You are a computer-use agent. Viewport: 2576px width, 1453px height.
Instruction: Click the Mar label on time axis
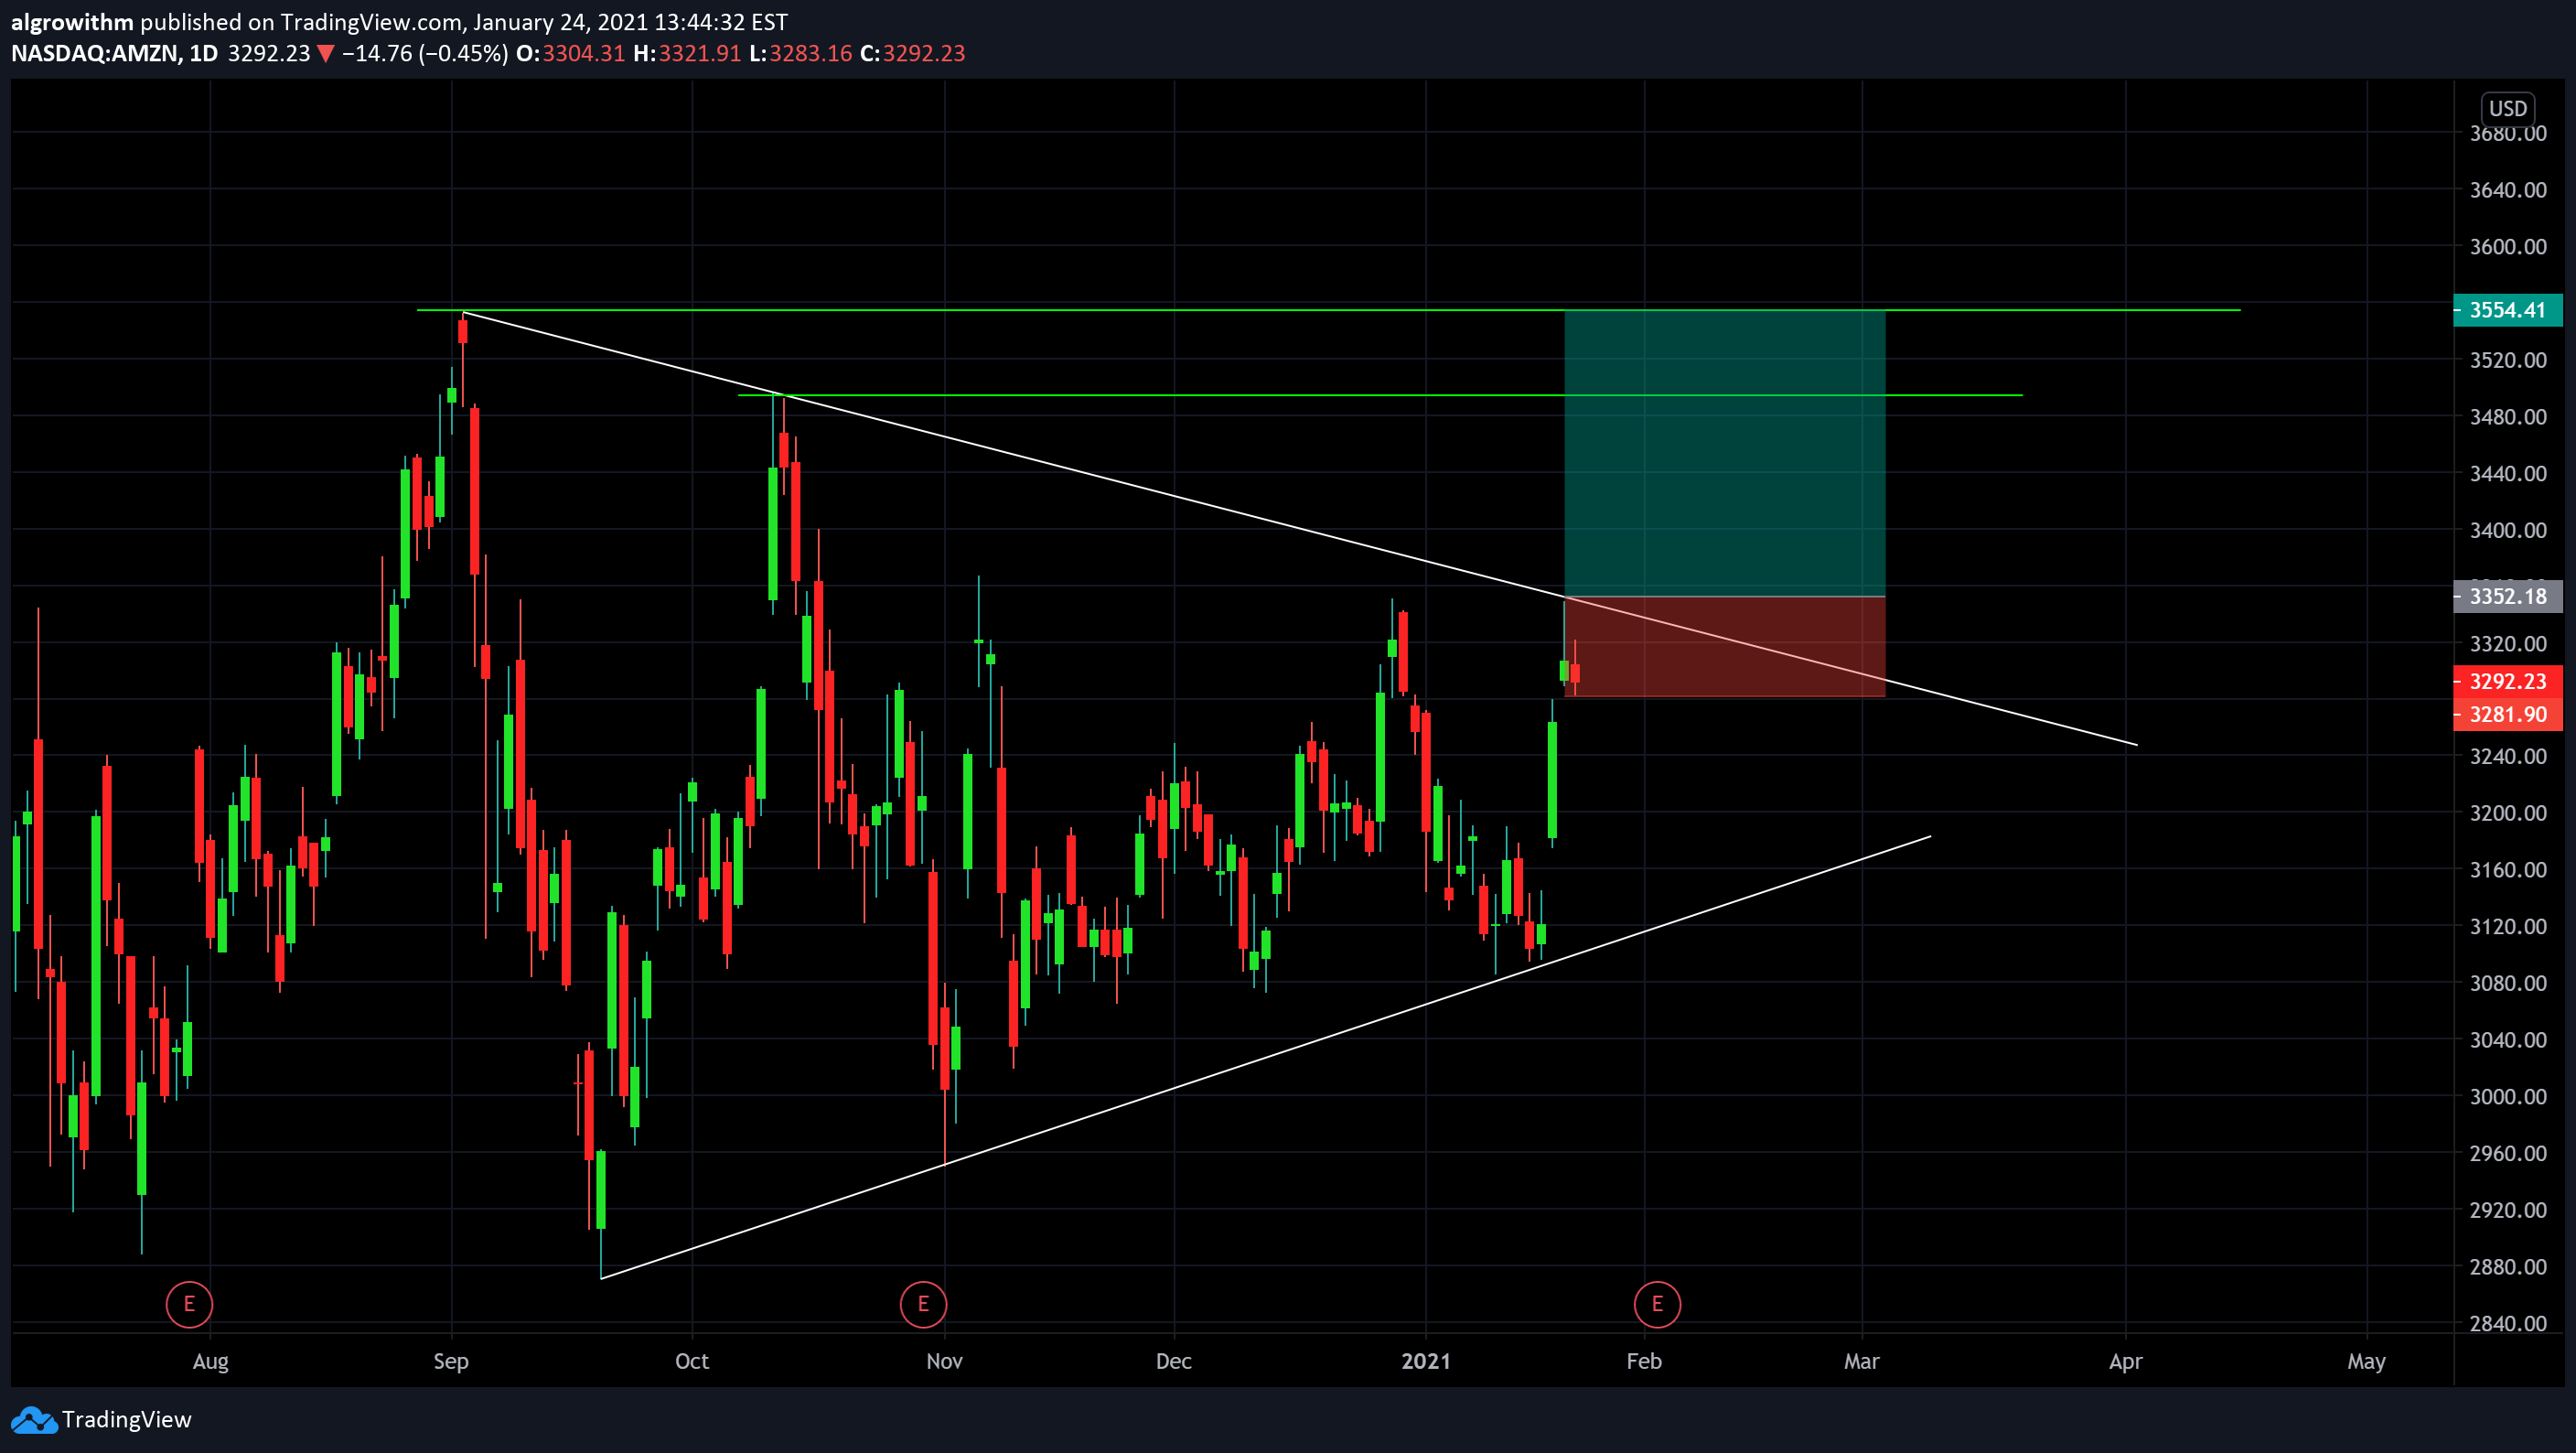point(1862,1361)
